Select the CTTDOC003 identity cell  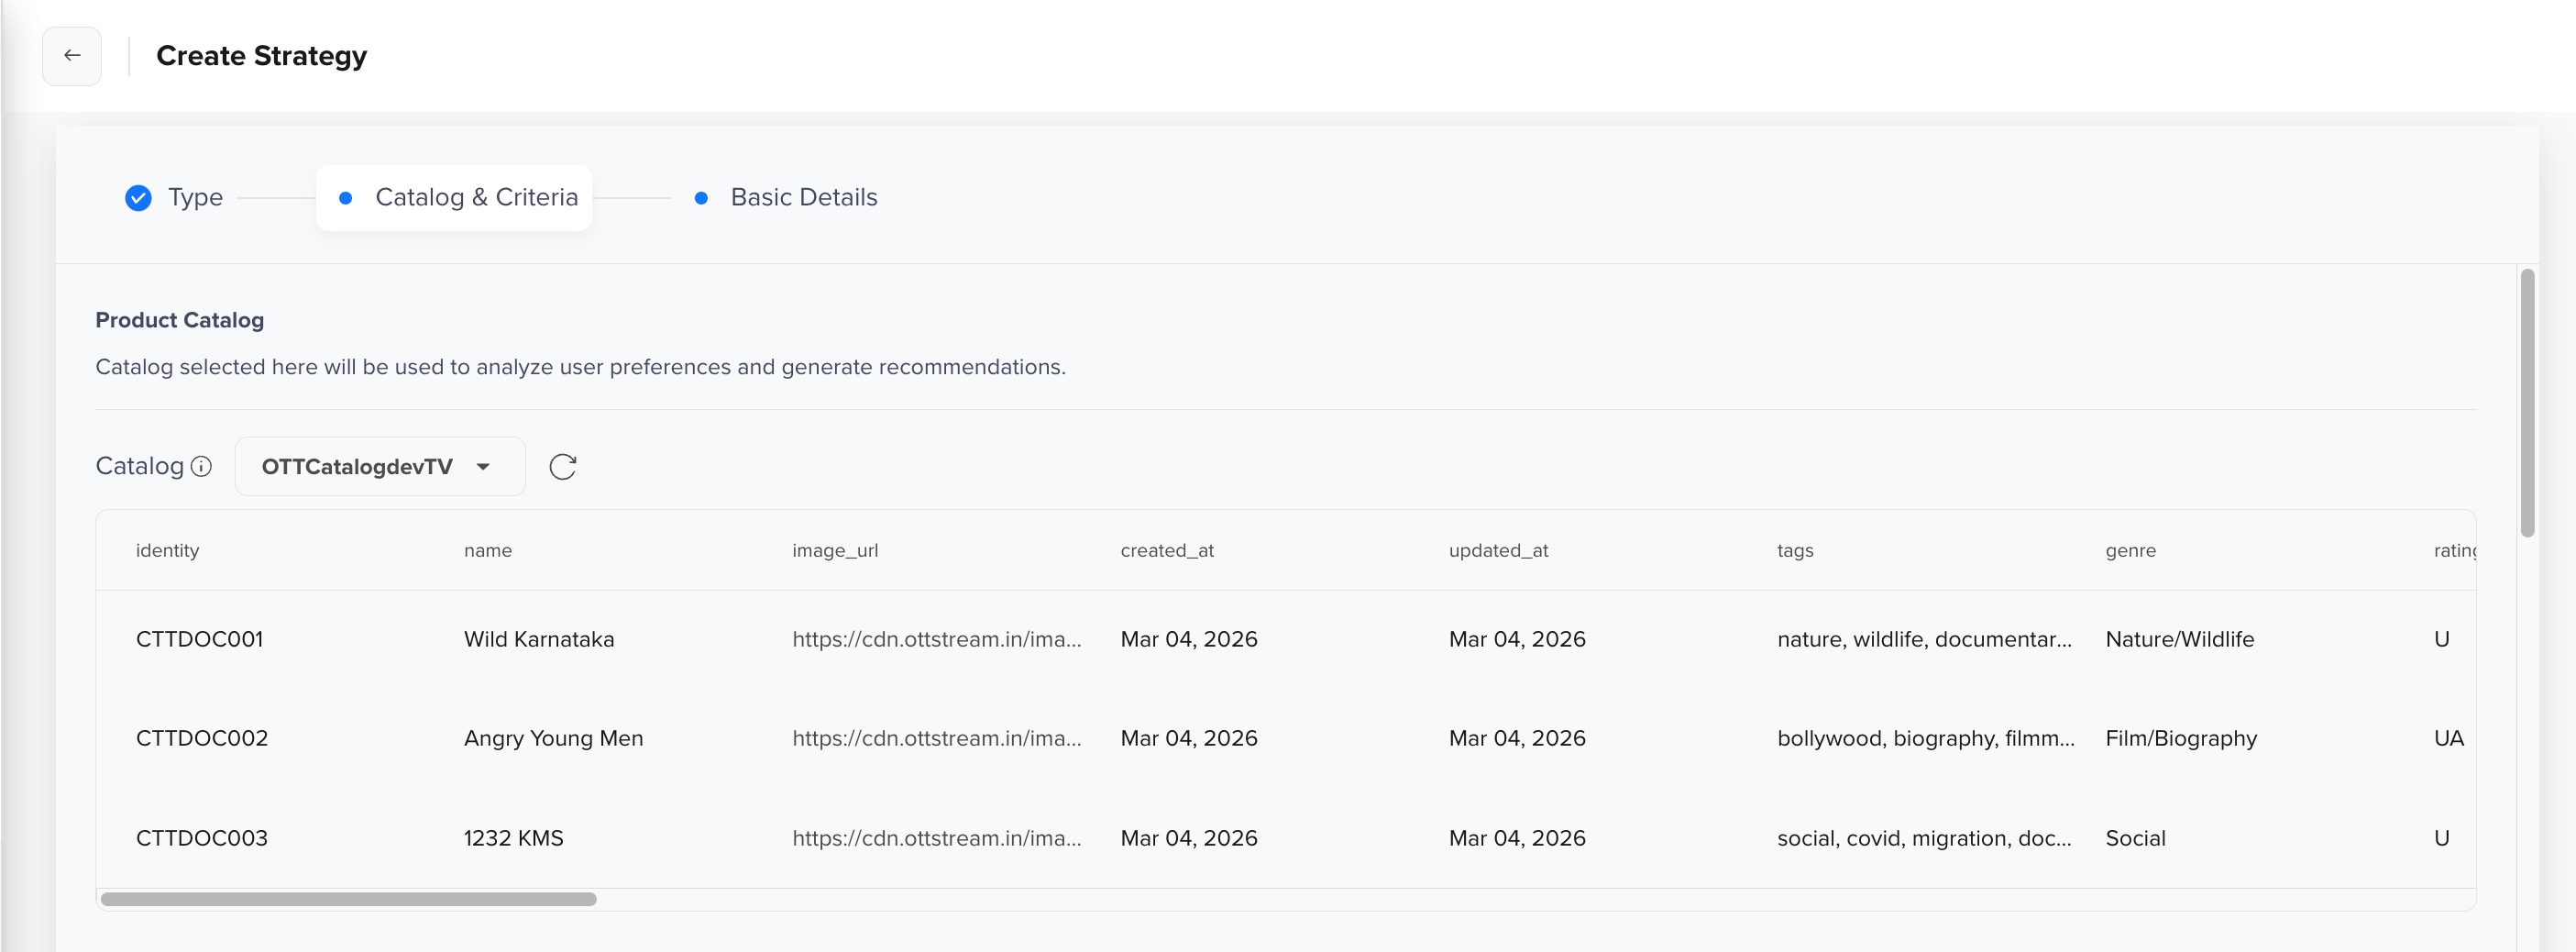click(202, 839)
